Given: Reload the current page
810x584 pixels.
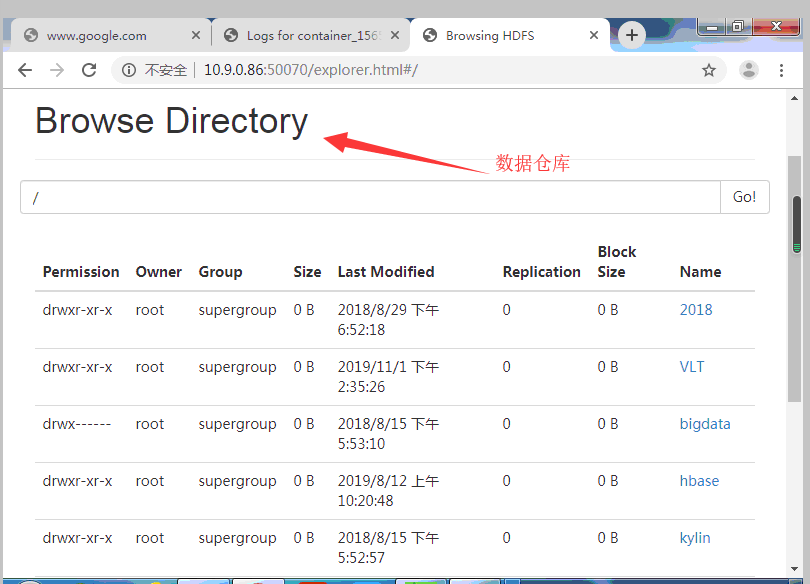Looking at the screenshot, I should pyautogui.click(x=89, y=70).
